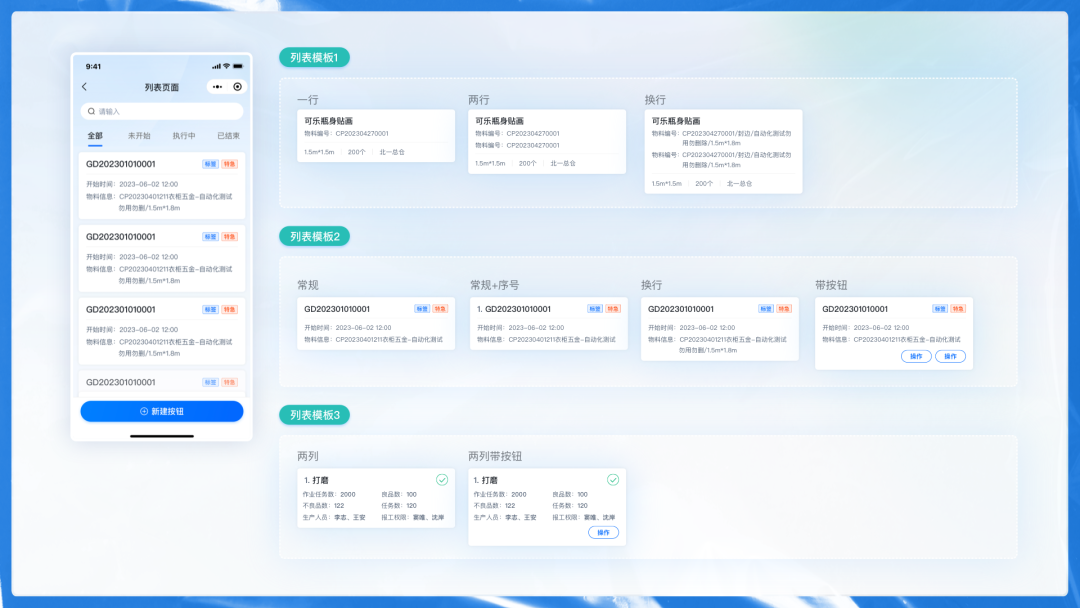Click the 列表模板1 green label

tap(314, 58)
